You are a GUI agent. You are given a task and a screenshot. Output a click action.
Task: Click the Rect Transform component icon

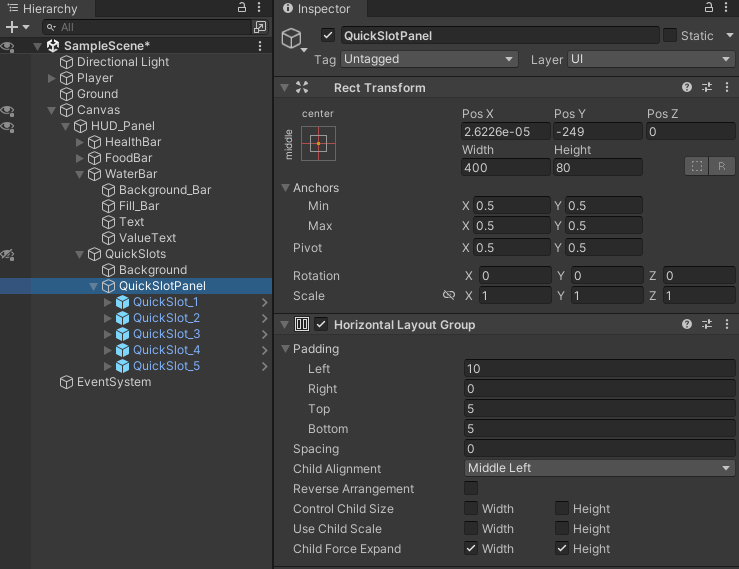pos(302,87)
